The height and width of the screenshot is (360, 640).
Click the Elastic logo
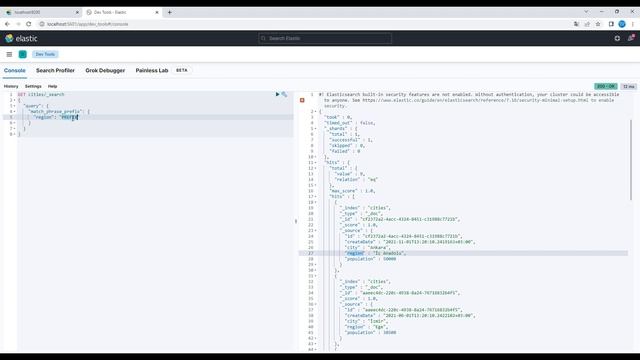coord(21,38)
